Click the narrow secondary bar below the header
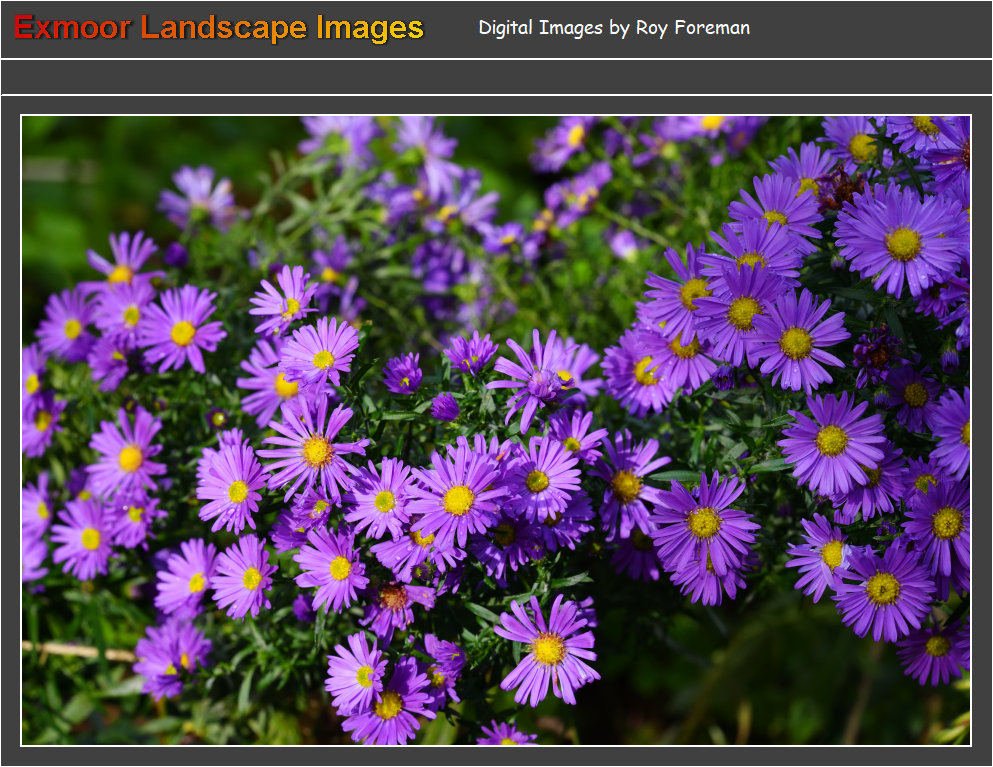 [x=496, y=75]
